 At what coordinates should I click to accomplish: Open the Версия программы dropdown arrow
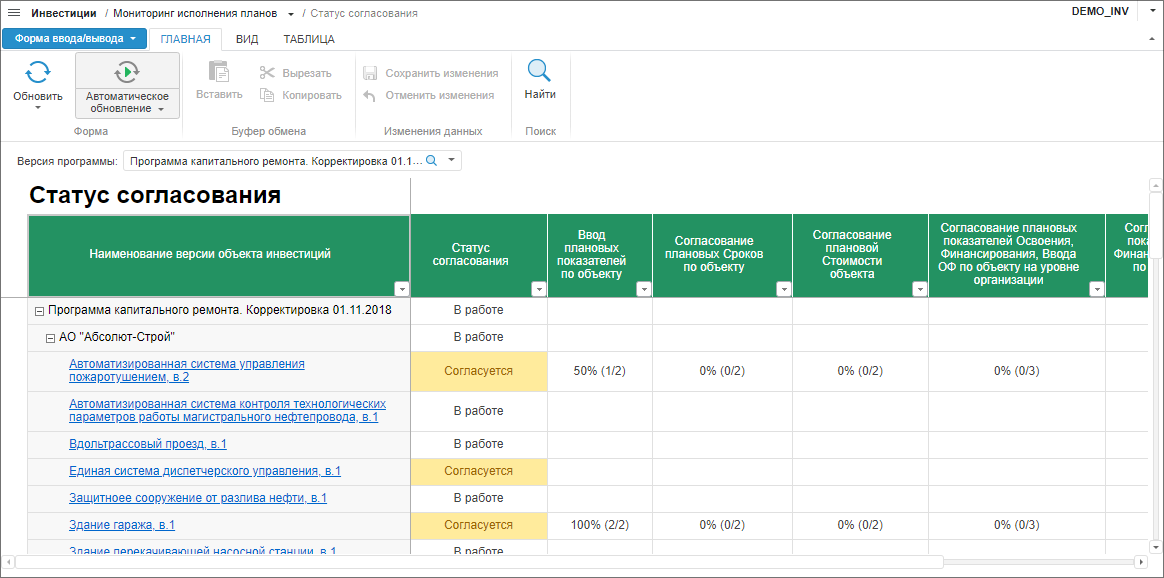pos(451,160)
